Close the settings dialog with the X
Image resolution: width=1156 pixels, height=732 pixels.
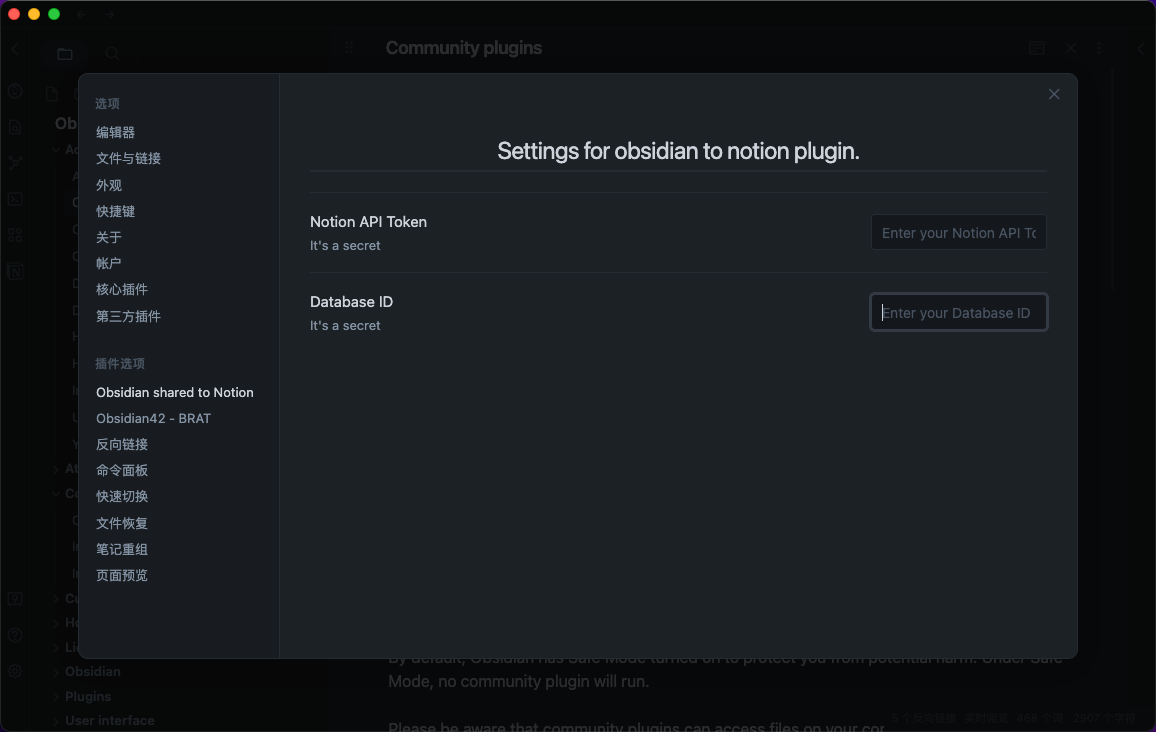point(1054,94)
